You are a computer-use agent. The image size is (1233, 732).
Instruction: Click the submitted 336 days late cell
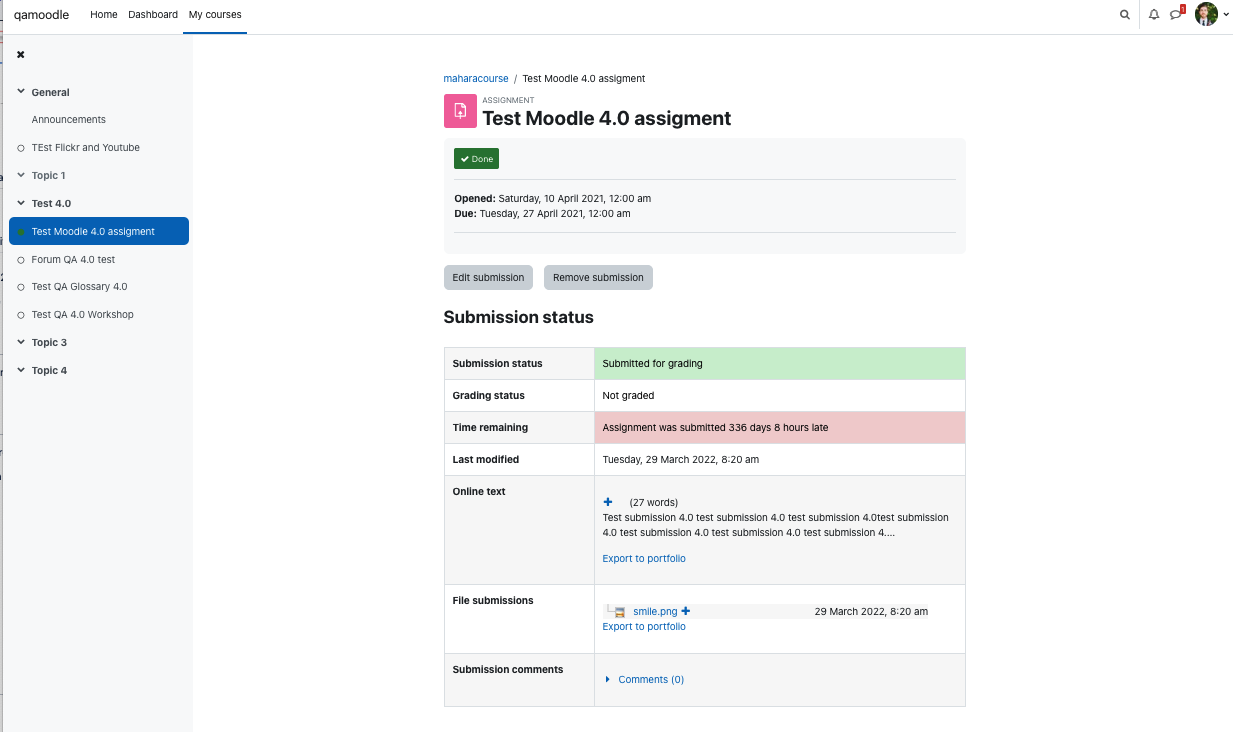tap(780, 428)
